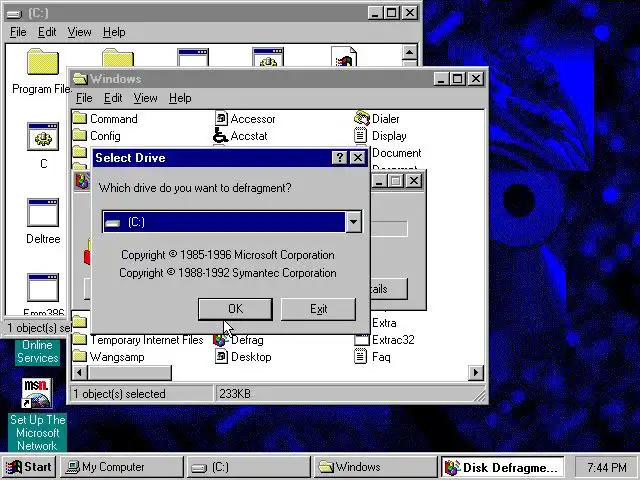
Task: Open View menu in (C:) window
Action: (79, 32)
